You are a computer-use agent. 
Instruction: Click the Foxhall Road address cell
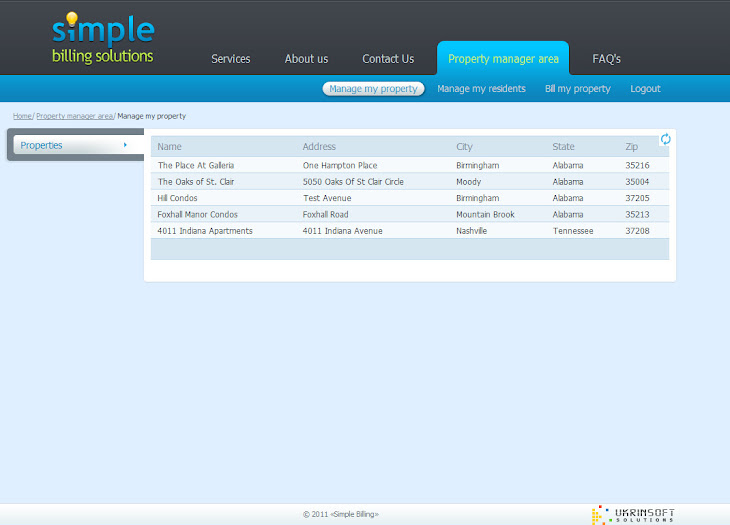click(x=325, y=215)
